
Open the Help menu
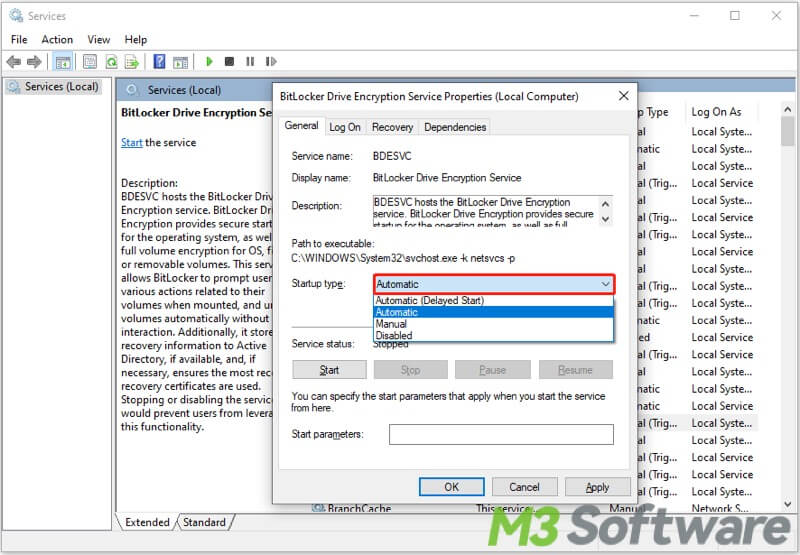coord(136,39)
